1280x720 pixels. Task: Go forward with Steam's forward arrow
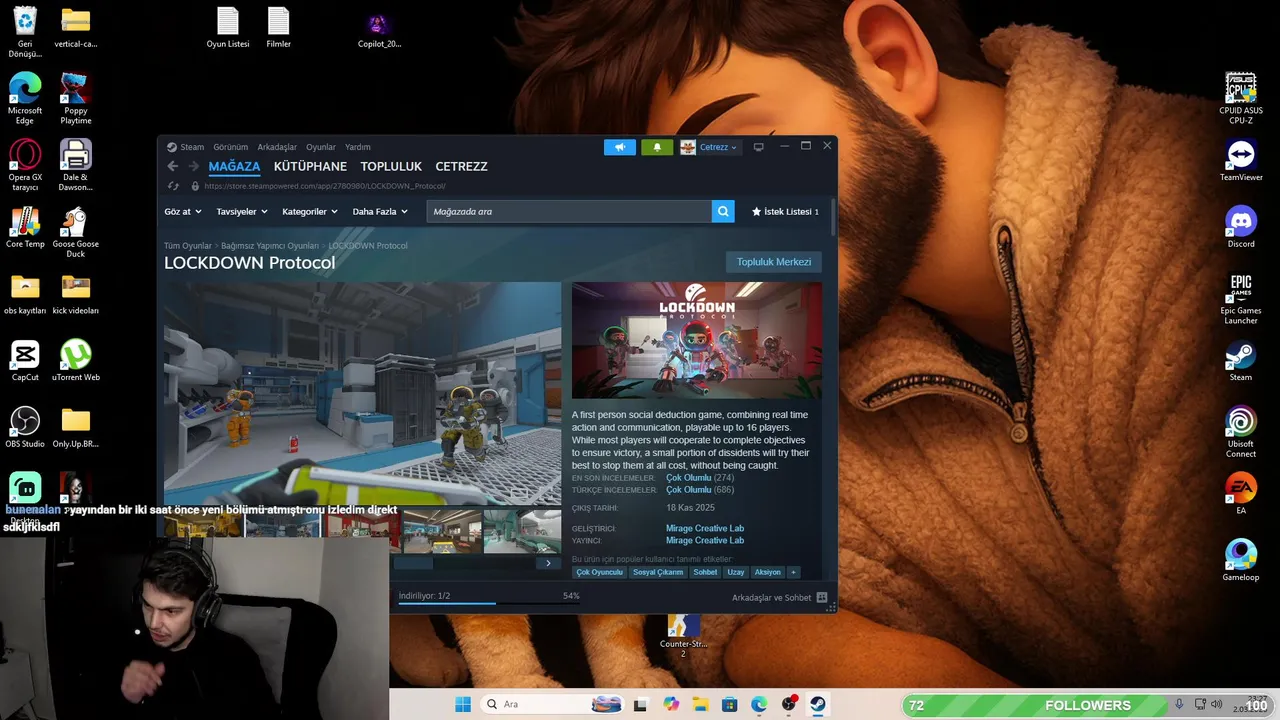[x=193, y=166]
